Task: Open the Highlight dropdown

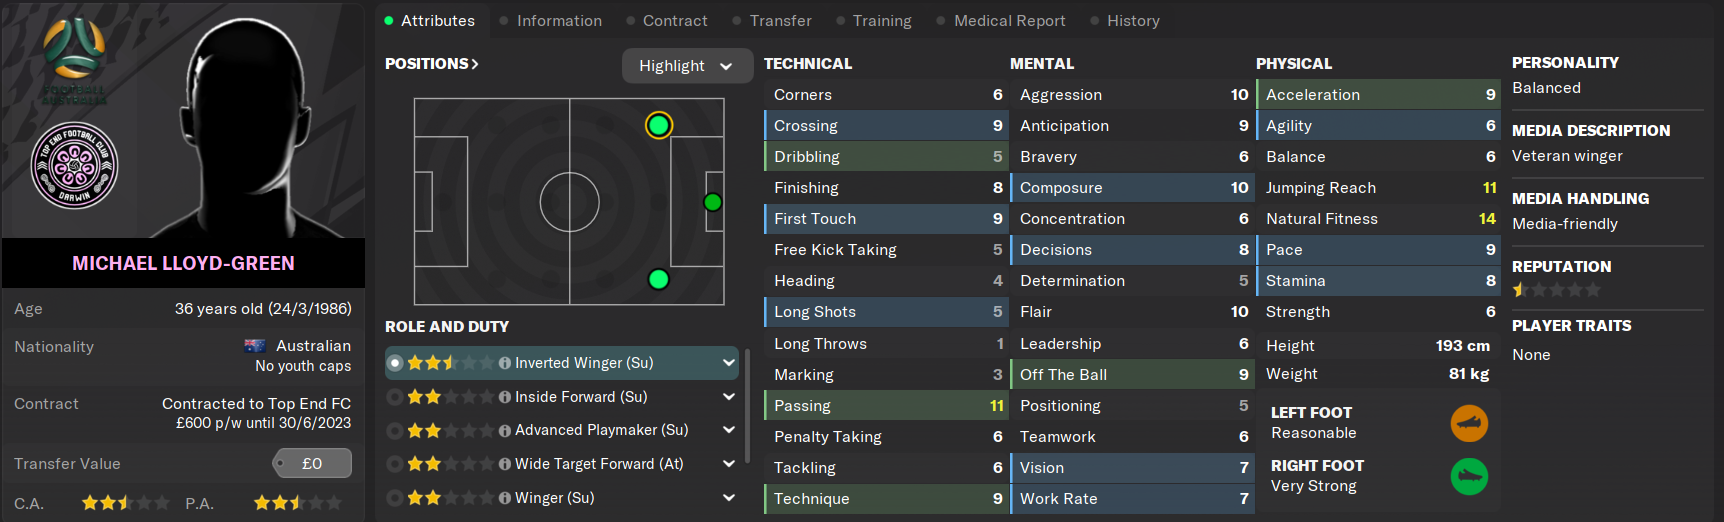Action: tap(686, 66)
